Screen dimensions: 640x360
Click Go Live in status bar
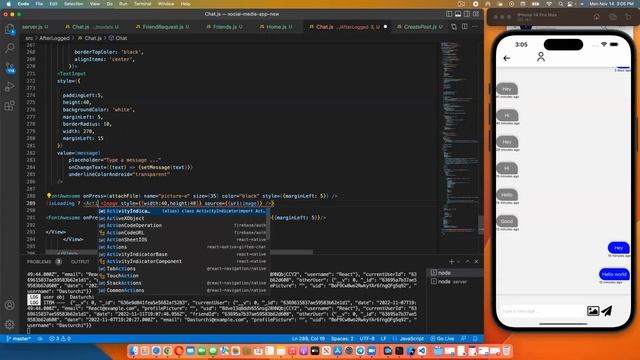[x=442, y=339]
